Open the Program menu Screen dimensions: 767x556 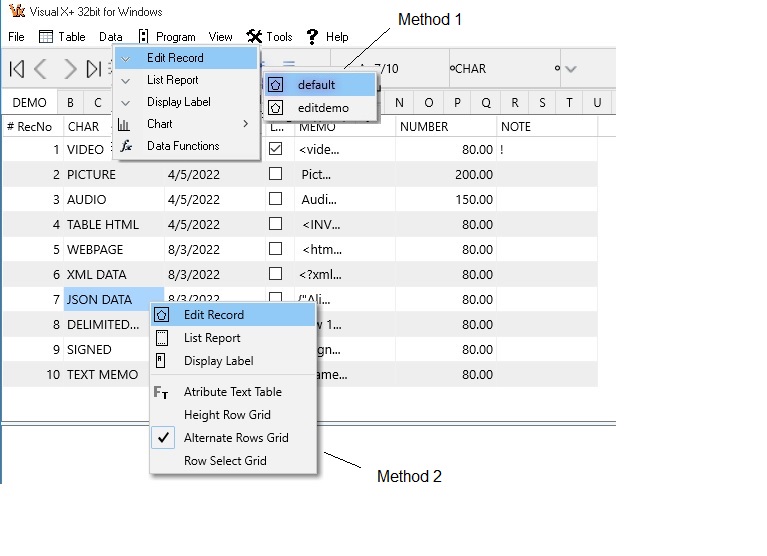(x=176, y=37)
